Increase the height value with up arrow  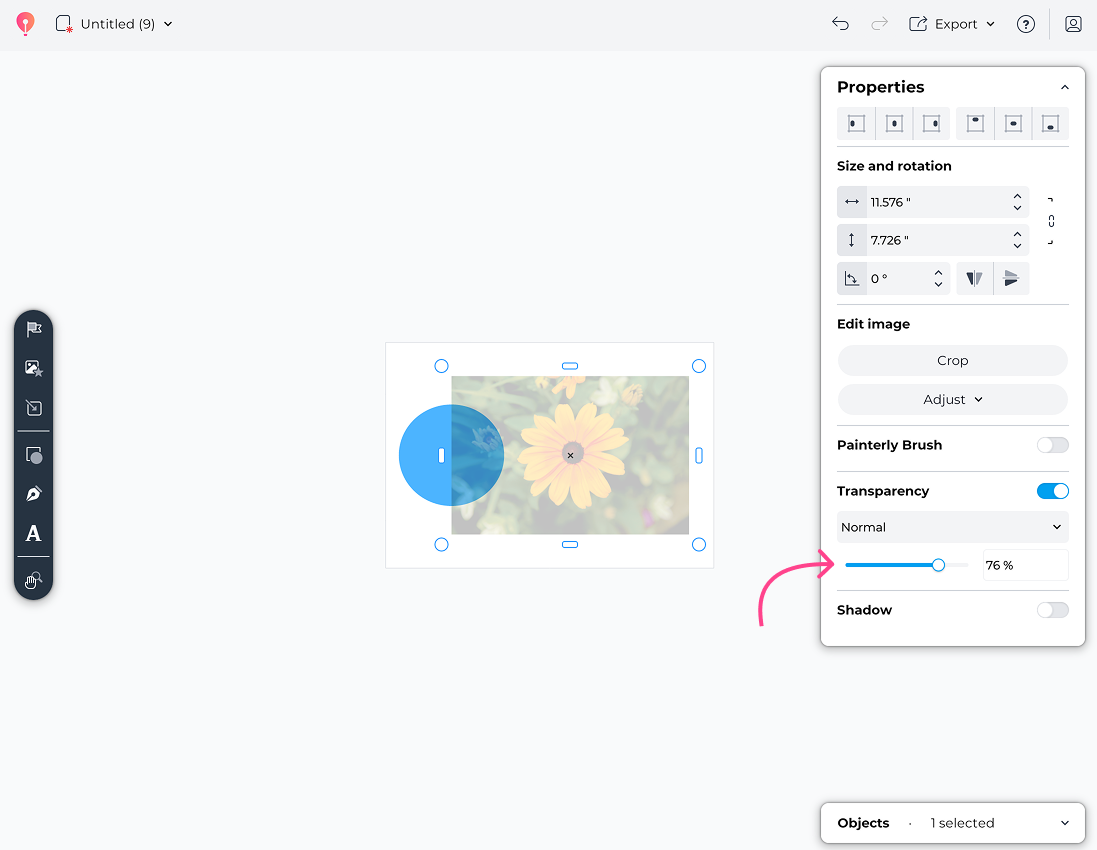(x=1017, y=234)
